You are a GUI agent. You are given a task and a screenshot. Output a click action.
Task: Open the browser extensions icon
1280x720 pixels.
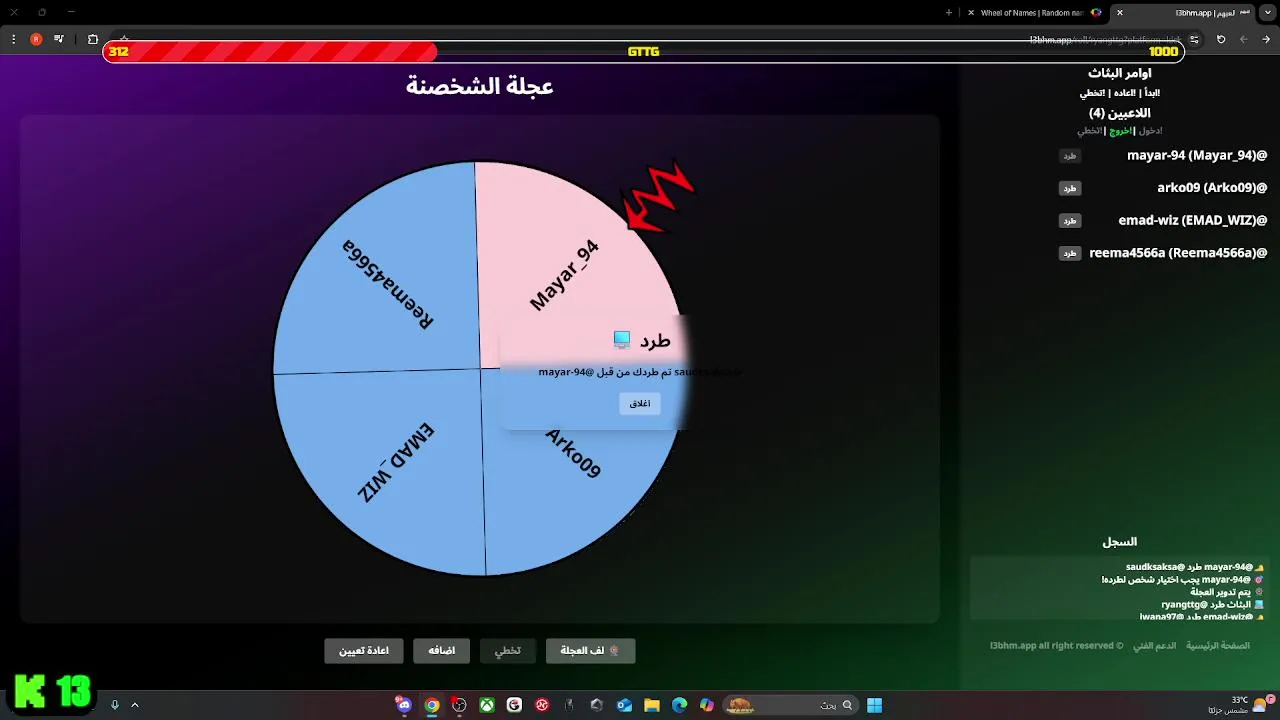[x=93, y=39]
